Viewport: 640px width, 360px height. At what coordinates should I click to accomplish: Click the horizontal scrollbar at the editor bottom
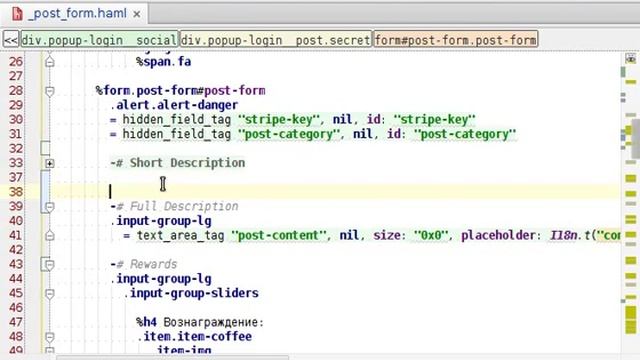pos(172,358)
